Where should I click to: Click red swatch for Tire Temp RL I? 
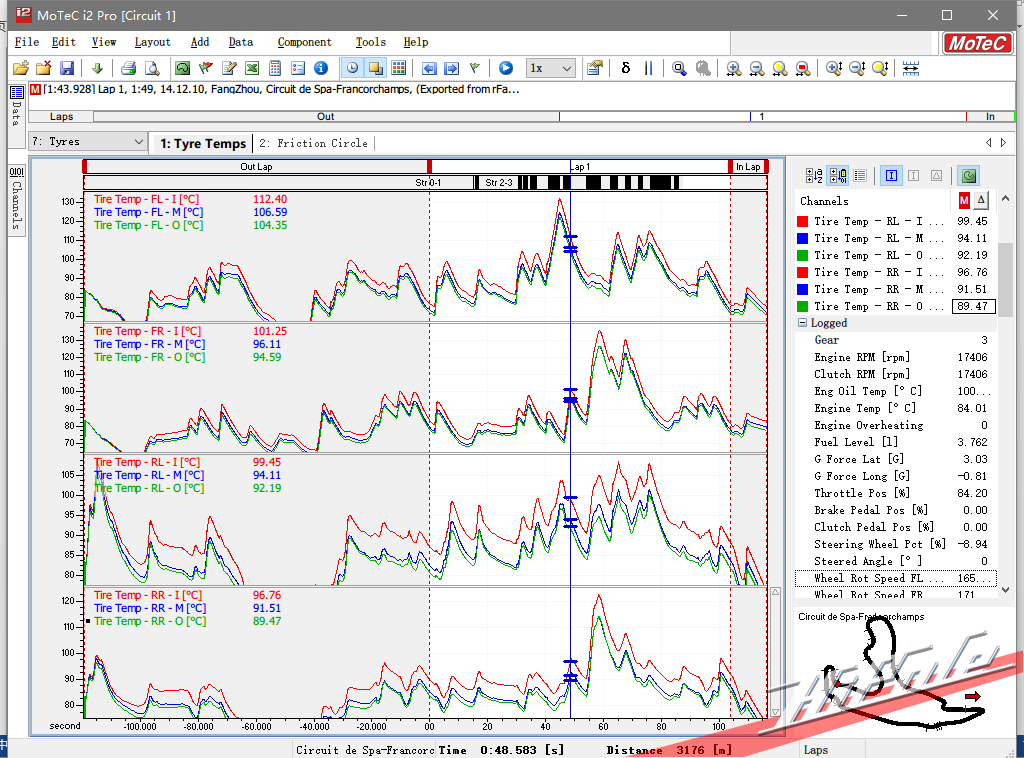(803, 221)
